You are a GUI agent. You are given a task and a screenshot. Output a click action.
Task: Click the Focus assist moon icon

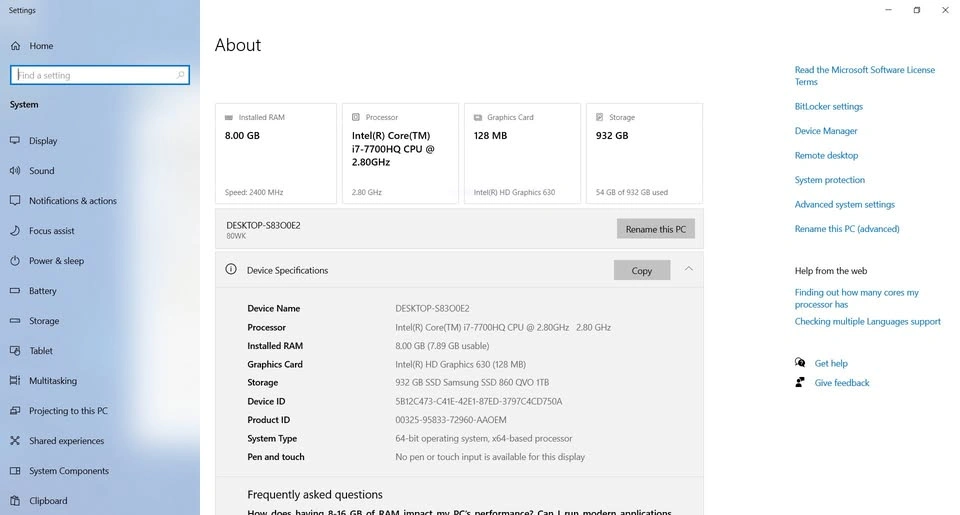point(15,231)
